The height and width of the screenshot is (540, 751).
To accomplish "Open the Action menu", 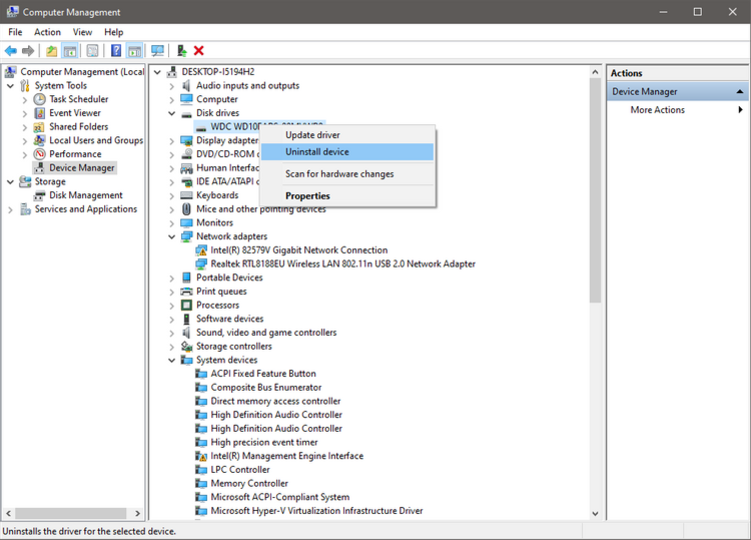I will click(47, 32).
